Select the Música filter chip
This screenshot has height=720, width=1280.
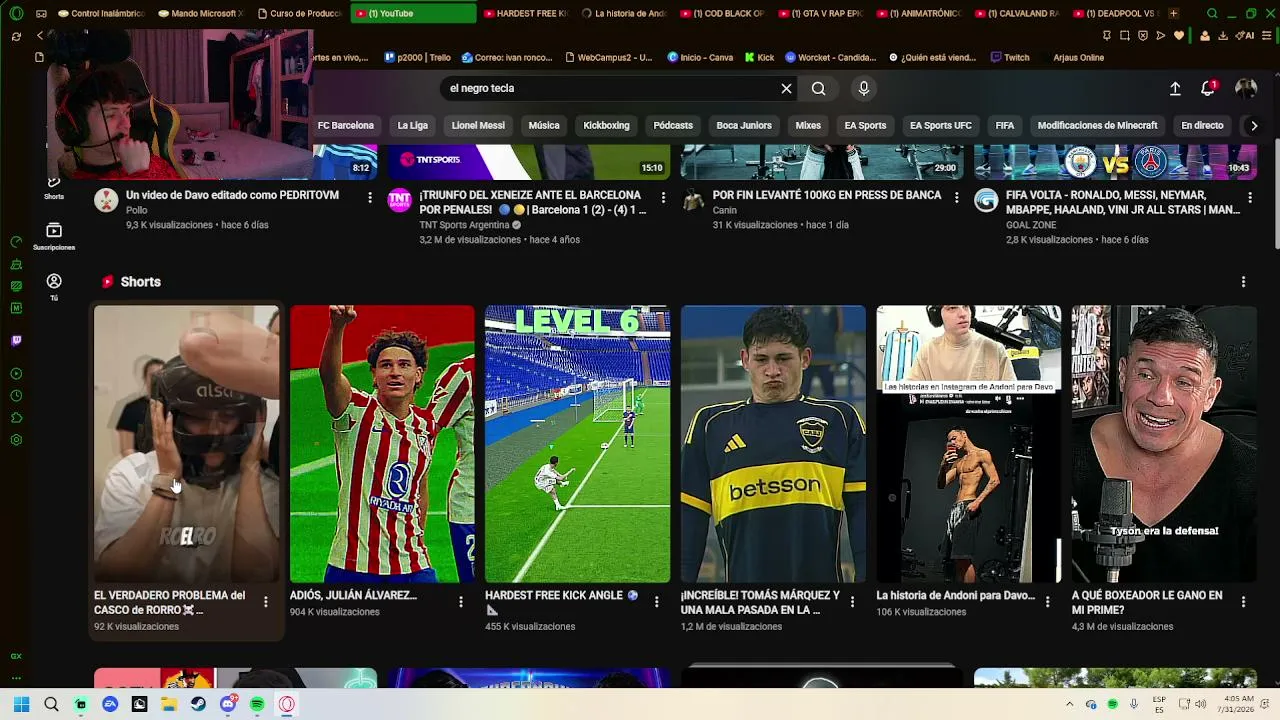point(544,125)
